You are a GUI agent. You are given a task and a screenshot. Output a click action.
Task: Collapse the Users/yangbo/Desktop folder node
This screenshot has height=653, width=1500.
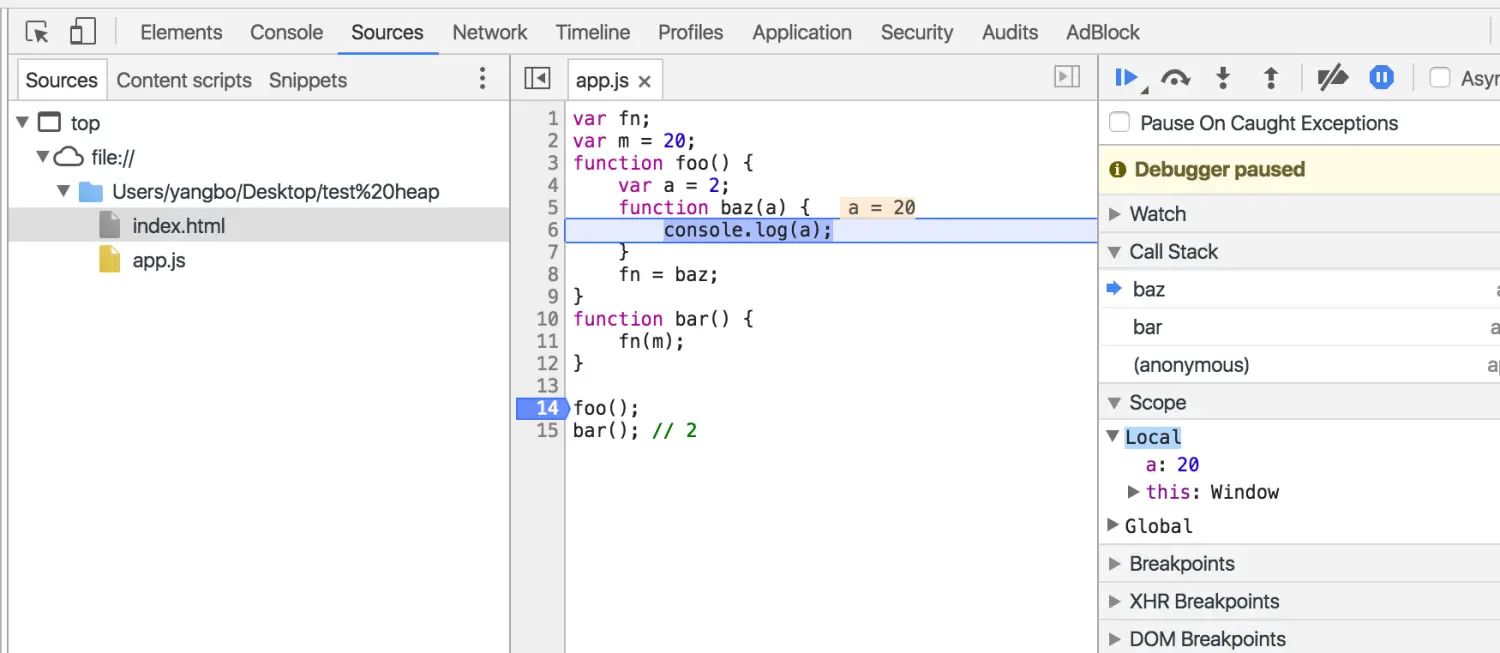[64, 191]
